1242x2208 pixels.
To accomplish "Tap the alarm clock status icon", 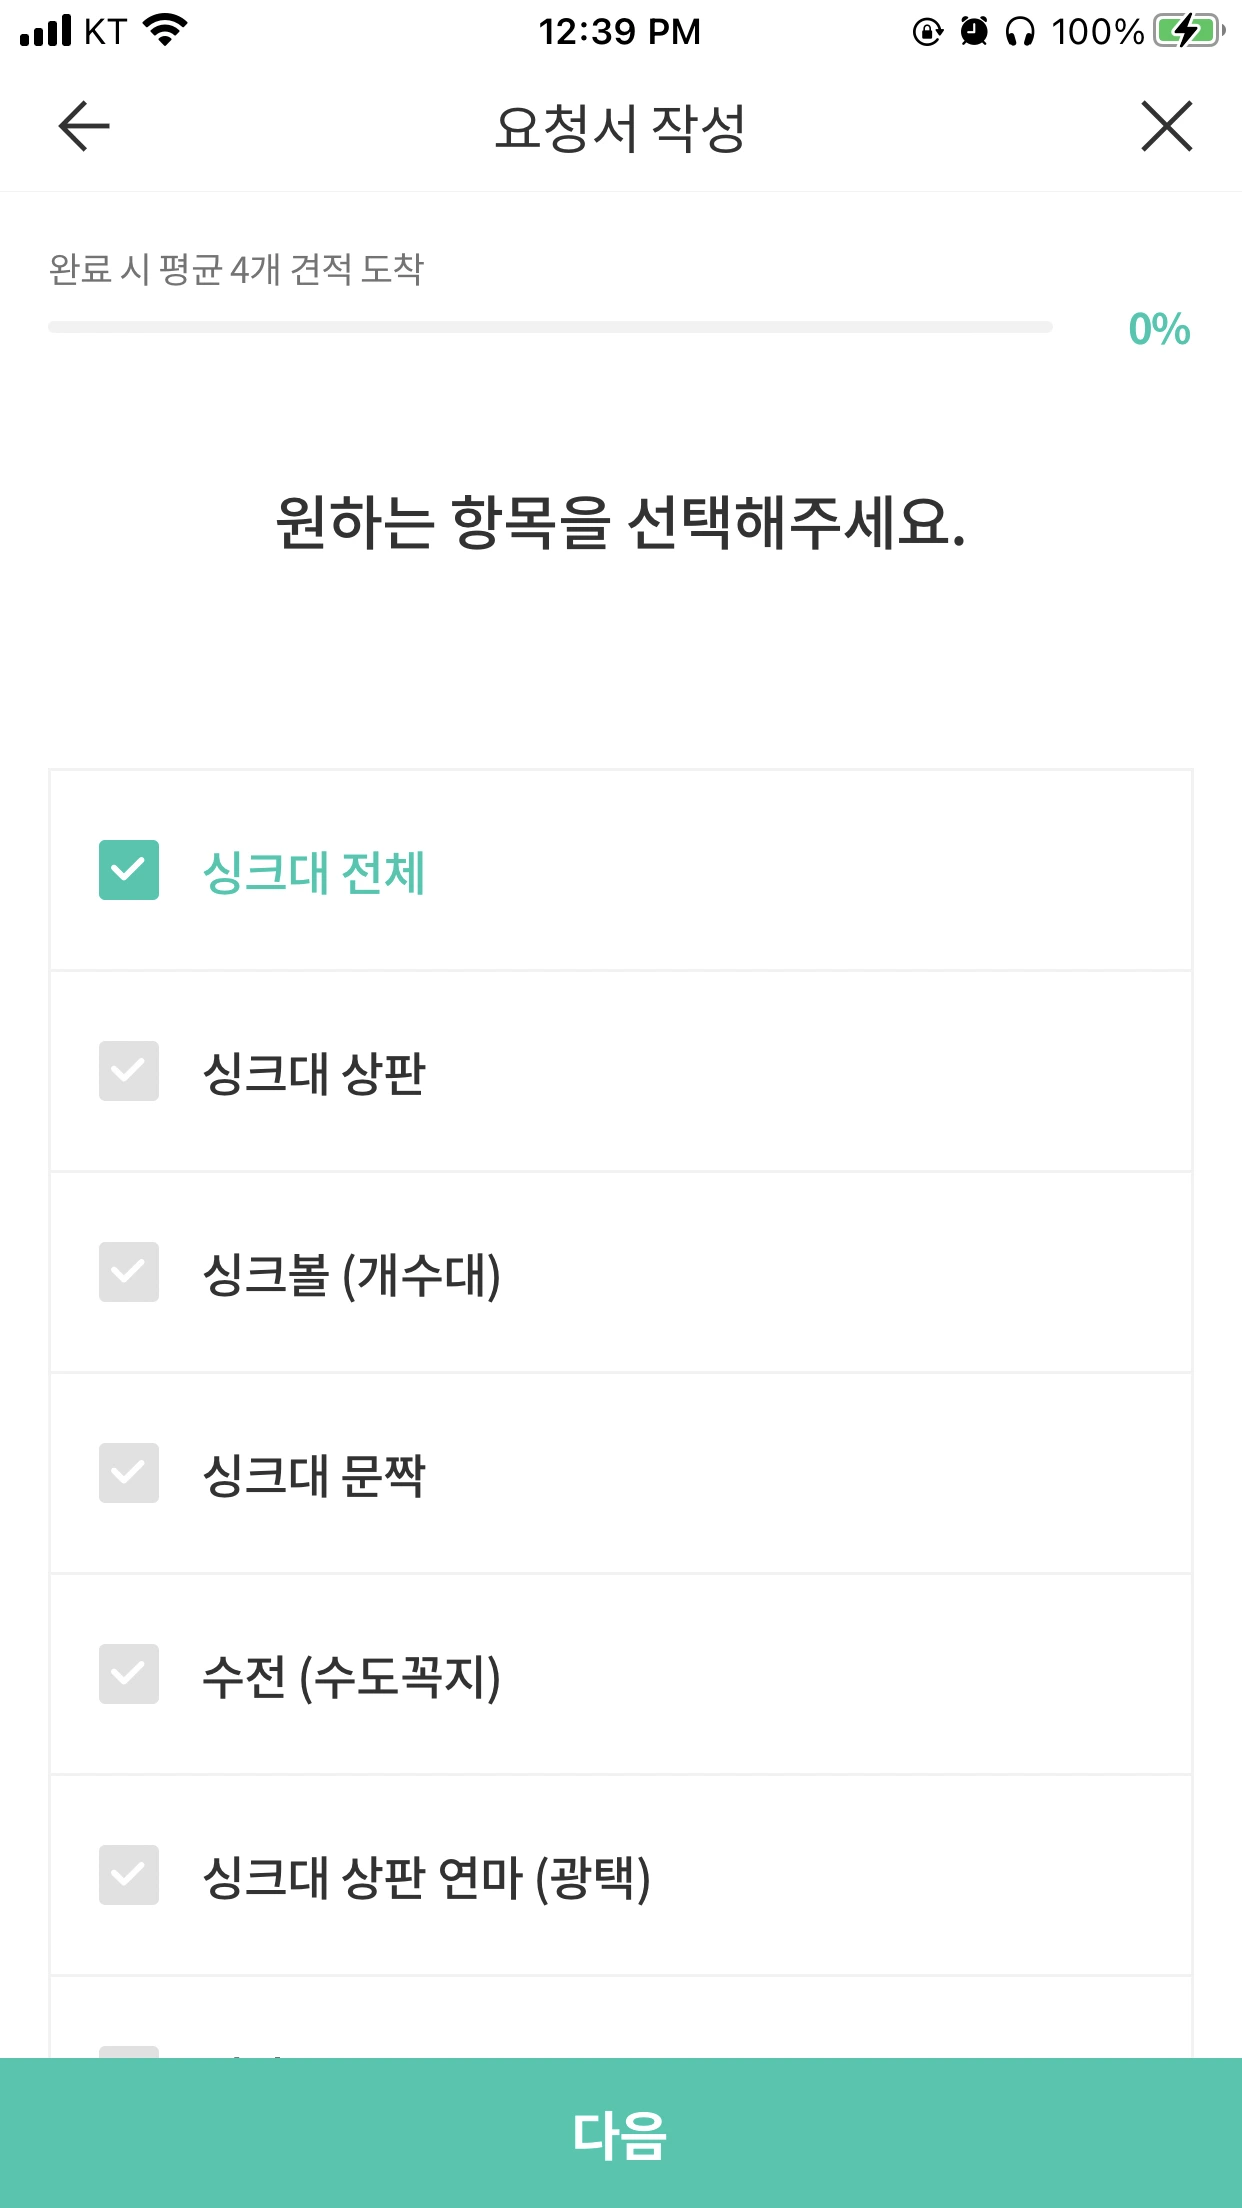I will (x=974, y=32).
